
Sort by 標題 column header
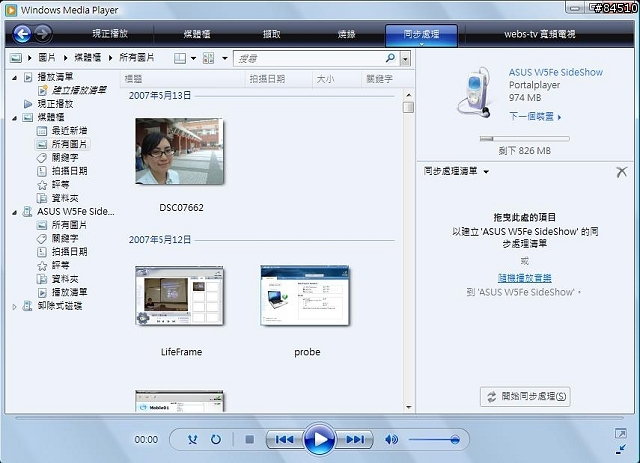(x=183, y=79)
